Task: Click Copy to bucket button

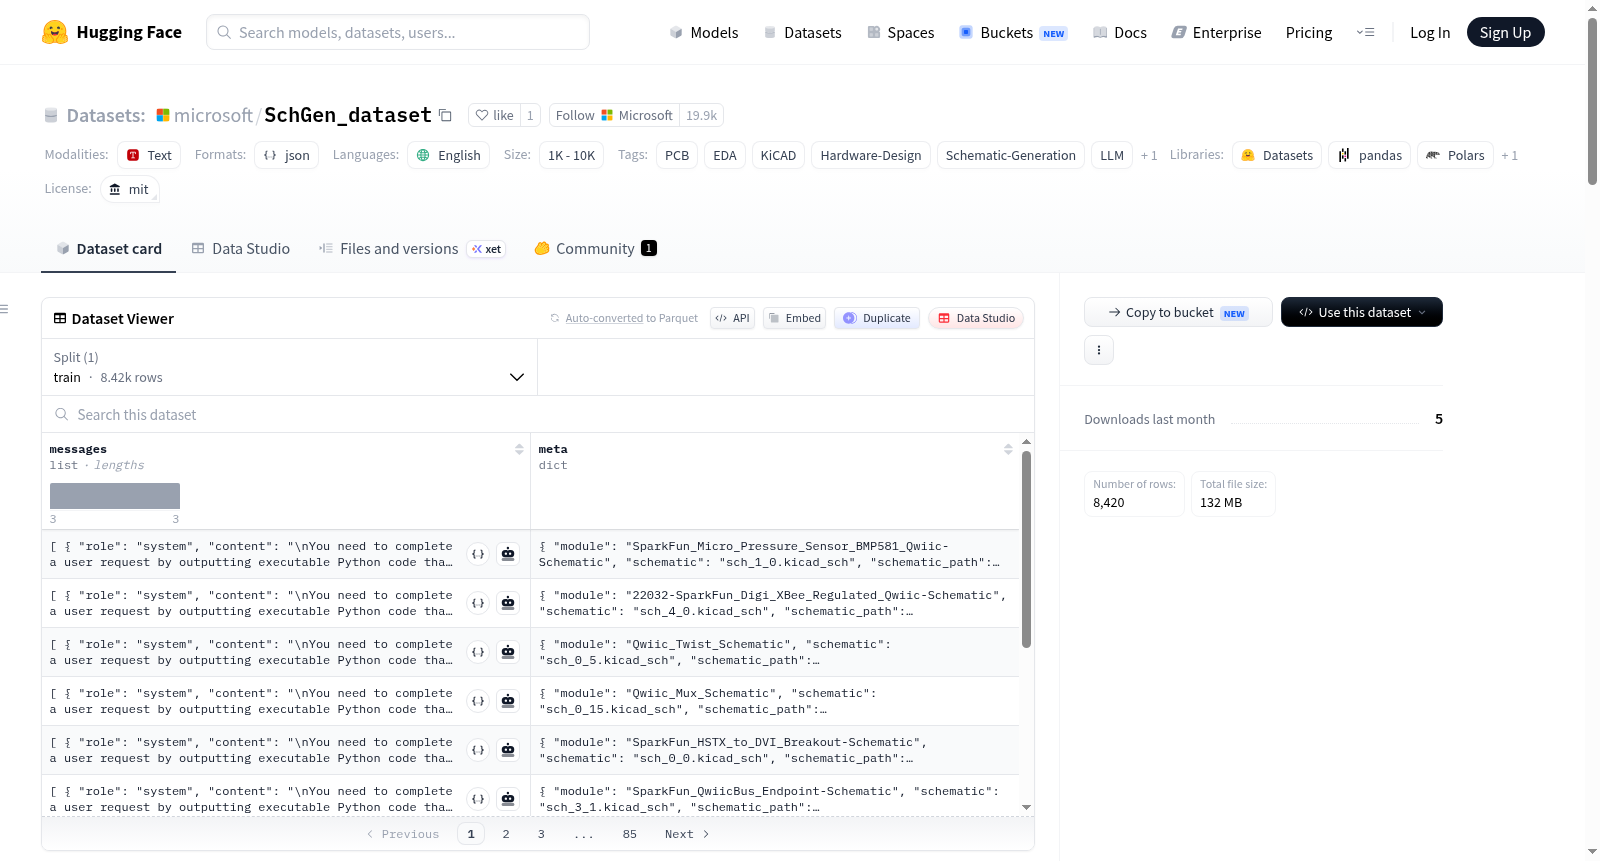Action: 1178,312
